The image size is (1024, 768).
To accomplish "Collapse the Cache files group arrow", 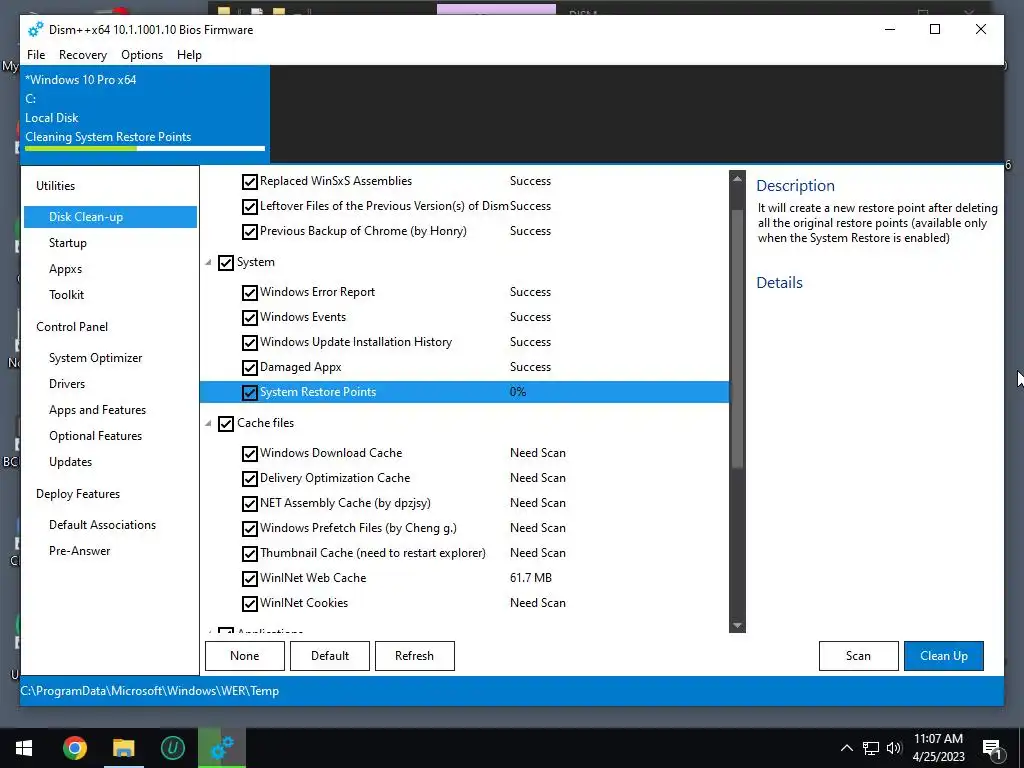I will pos(208,423).
